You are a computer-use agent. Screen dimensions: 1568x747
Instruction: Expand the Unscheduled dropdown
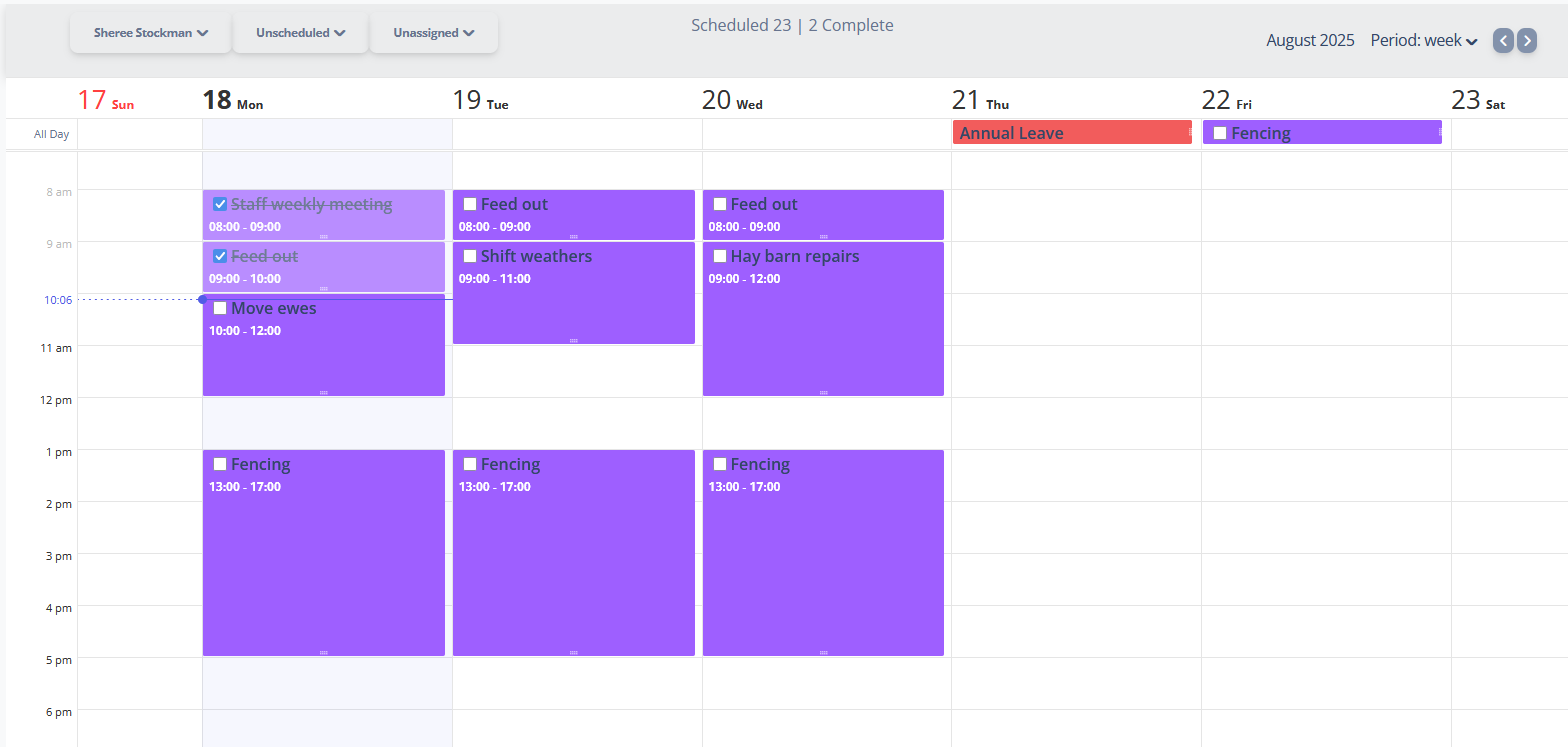pyautogui.click(x=300, y=33)
